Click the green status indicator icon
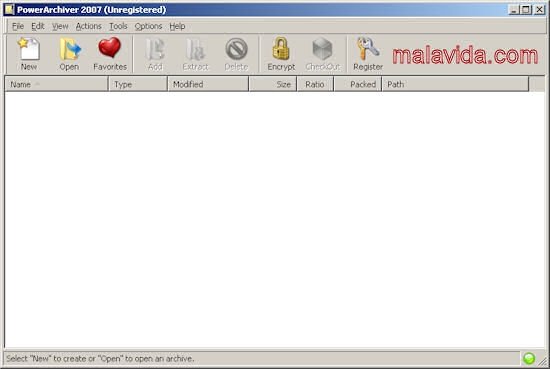This screenshot has width=550, height=369. click(529, 358)
